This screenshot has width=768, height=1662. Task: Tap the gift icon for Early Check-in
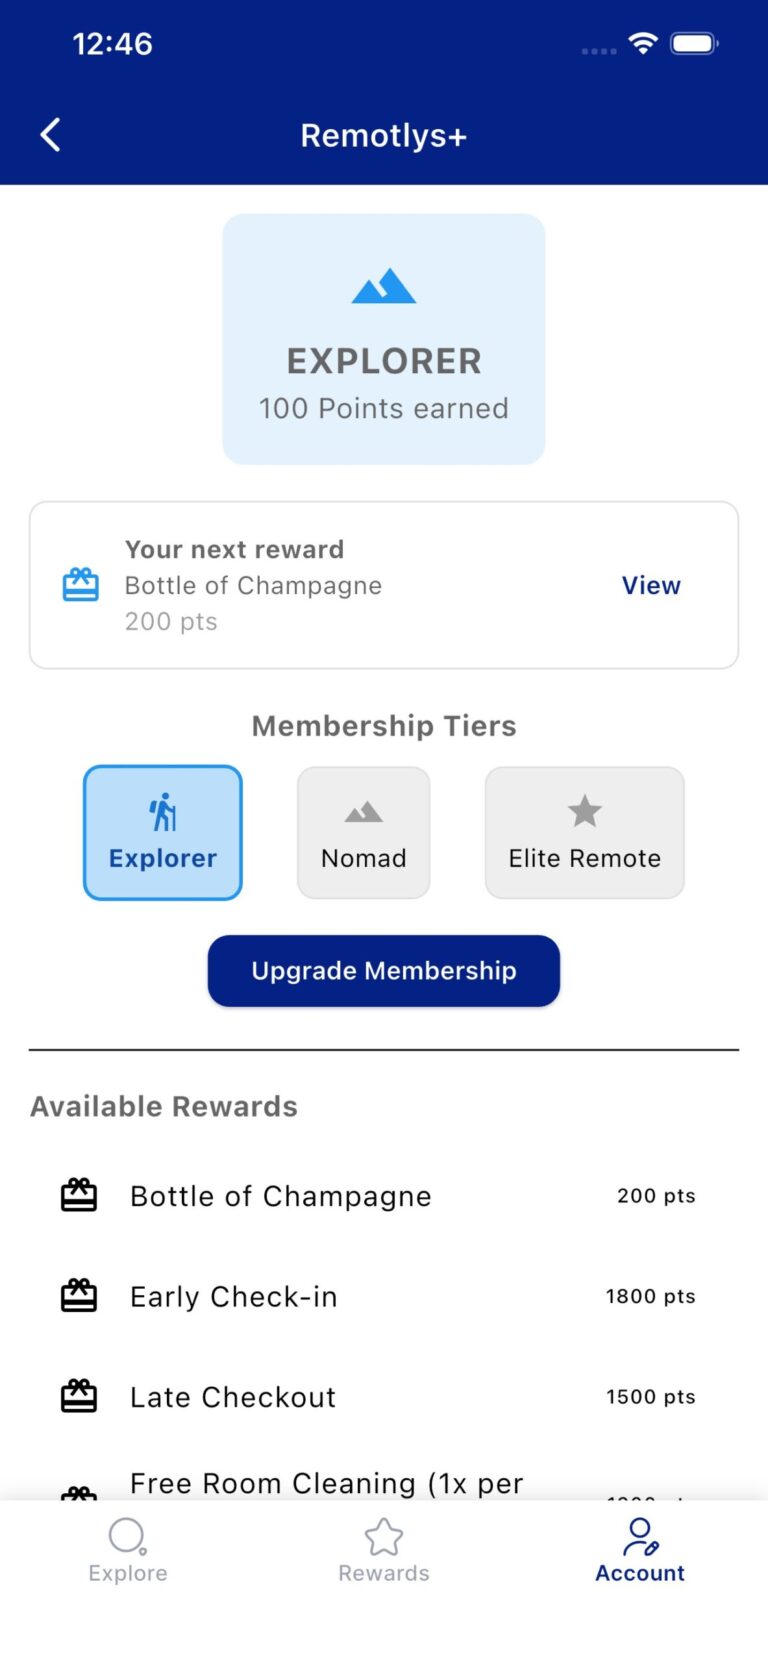(79, 1296)
